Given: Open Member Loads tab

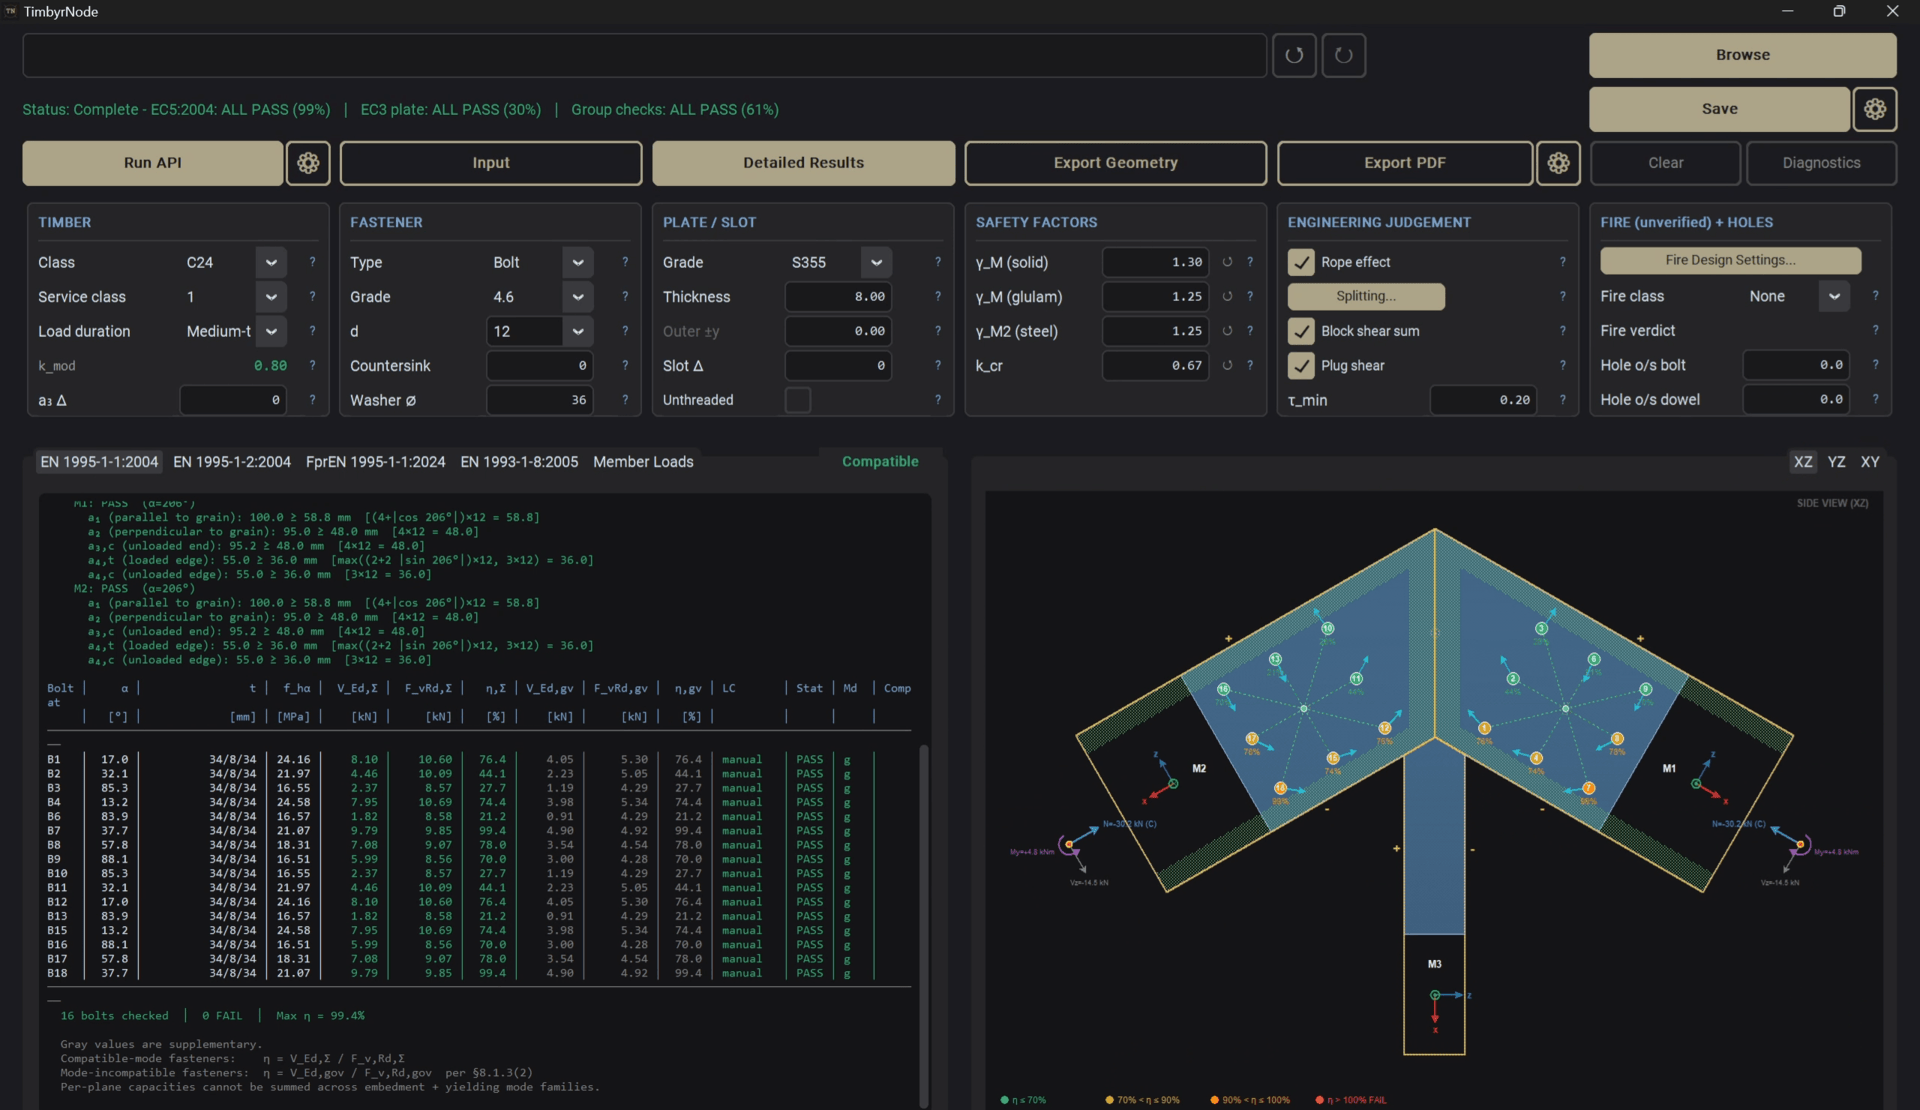Looking at the screenshot, I should 643,462.
